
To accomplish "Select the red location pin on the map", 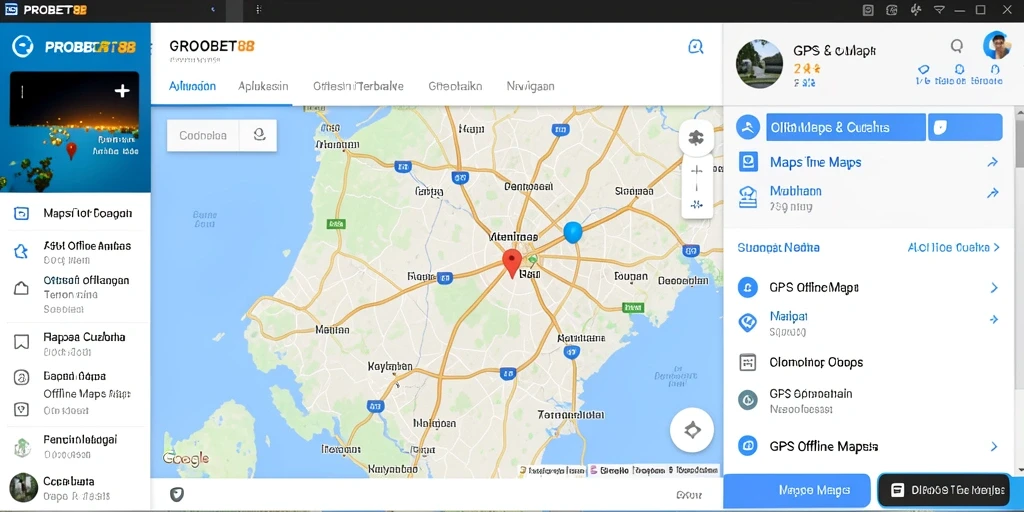I will click(512, 263).
